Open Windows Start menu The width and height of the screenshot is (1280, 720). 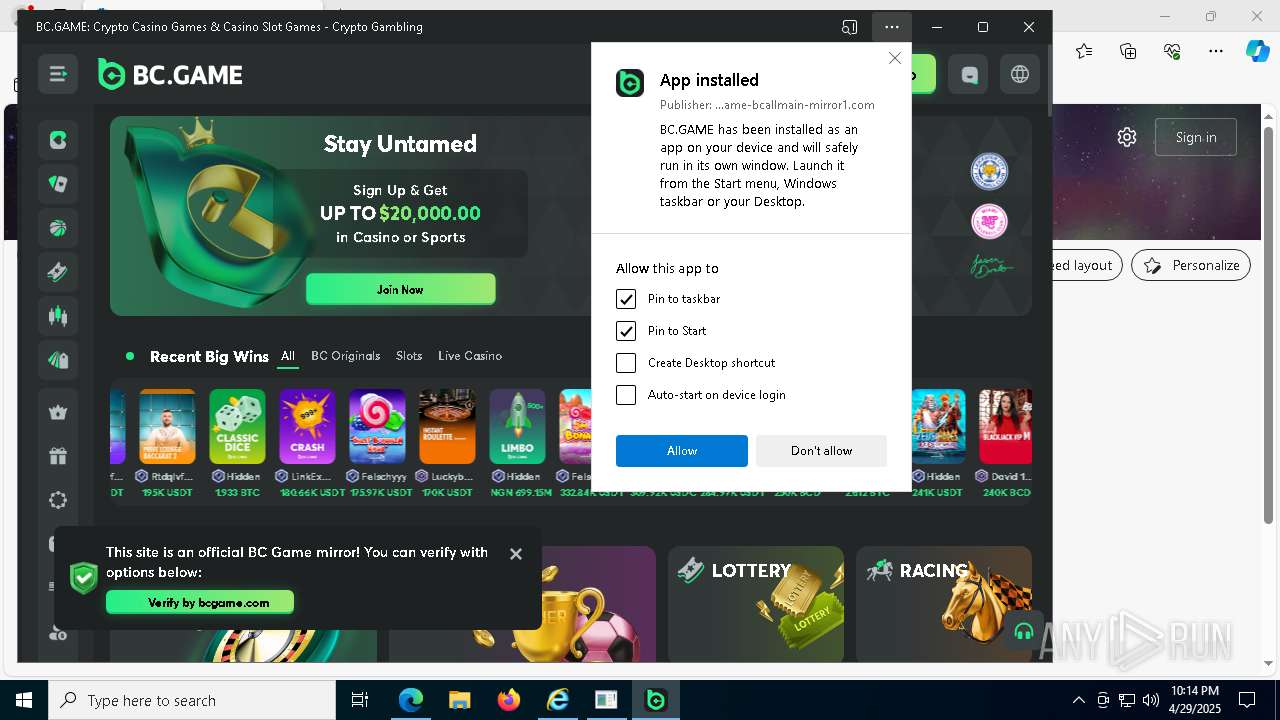click(24, 700)
